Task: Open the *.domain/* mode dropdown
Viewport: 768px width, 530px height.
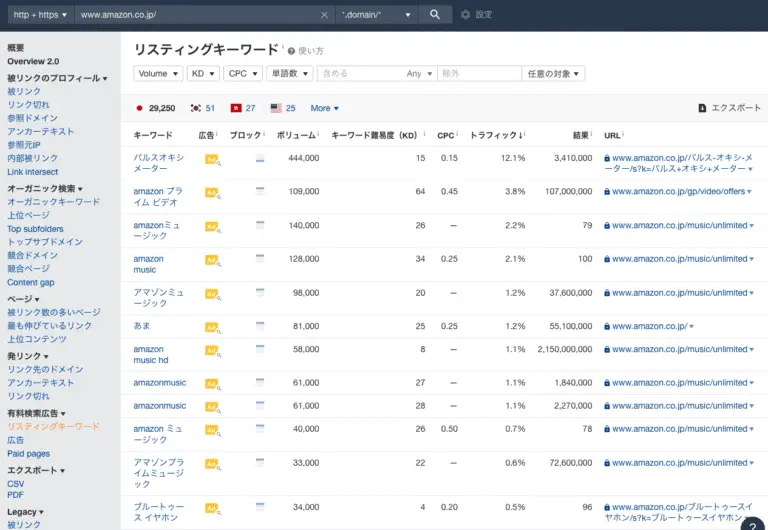Action: coord(377,15)
